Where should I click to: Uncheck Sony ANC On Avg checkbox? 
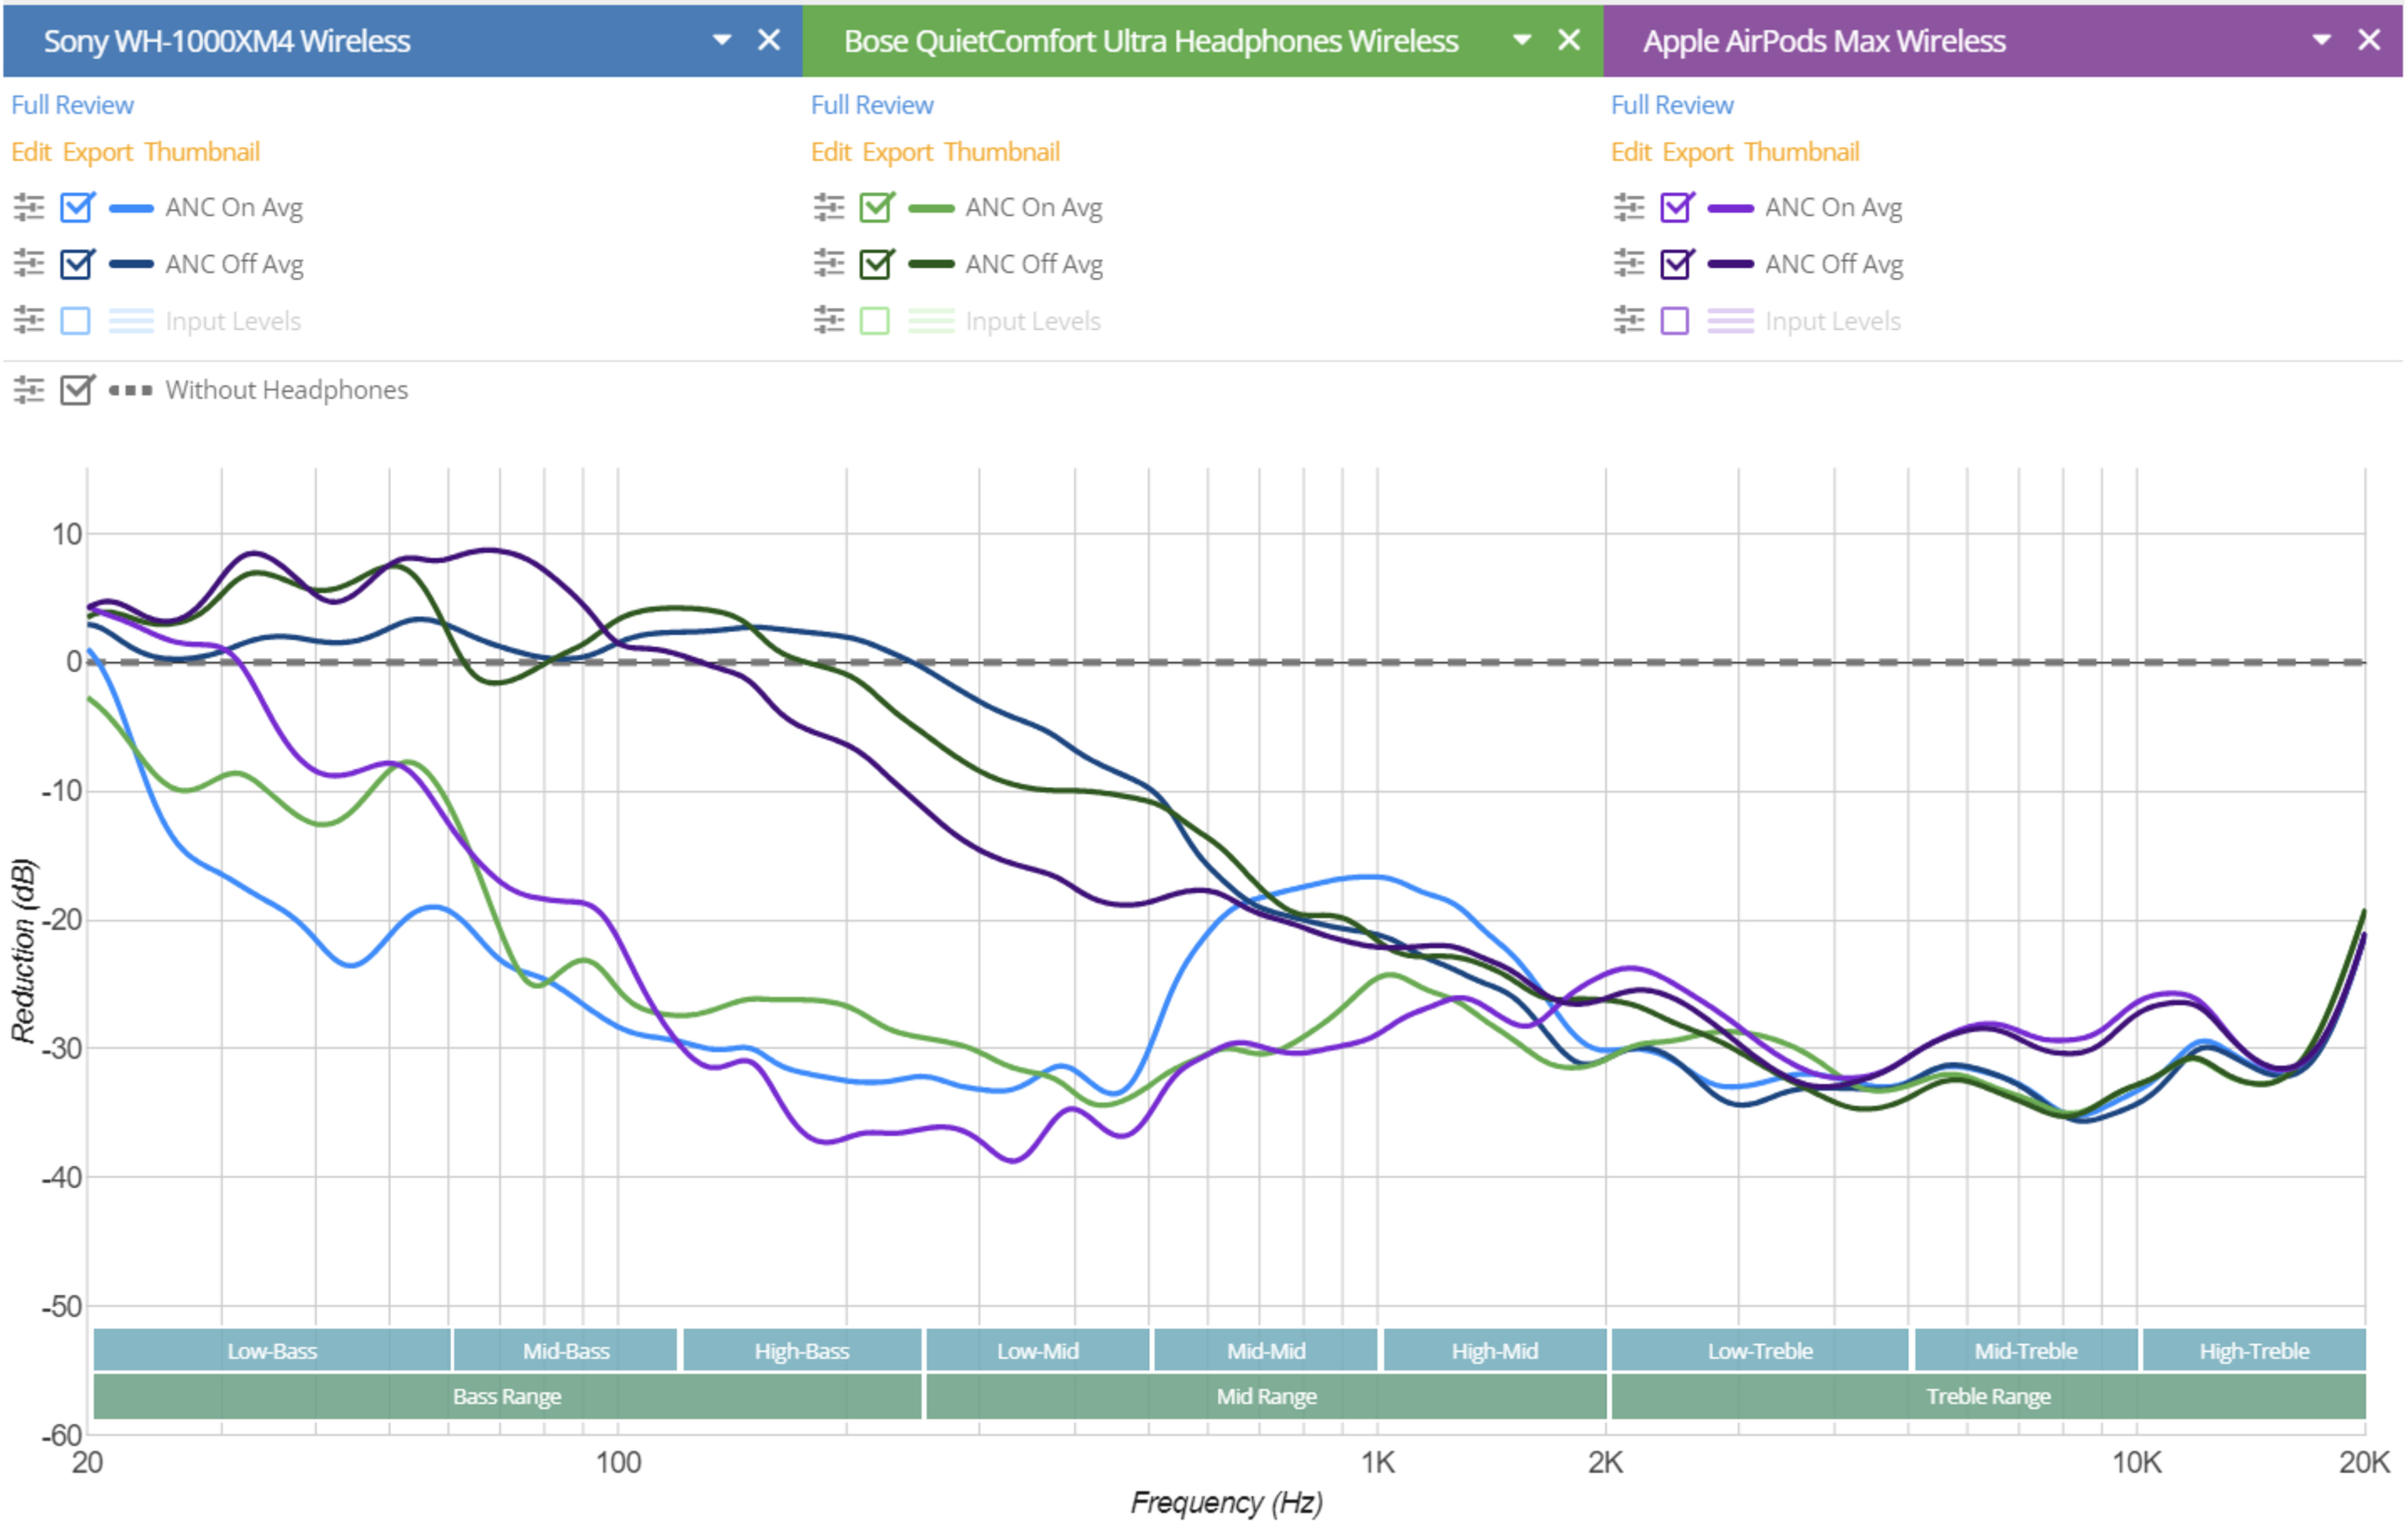click(76, 208)
